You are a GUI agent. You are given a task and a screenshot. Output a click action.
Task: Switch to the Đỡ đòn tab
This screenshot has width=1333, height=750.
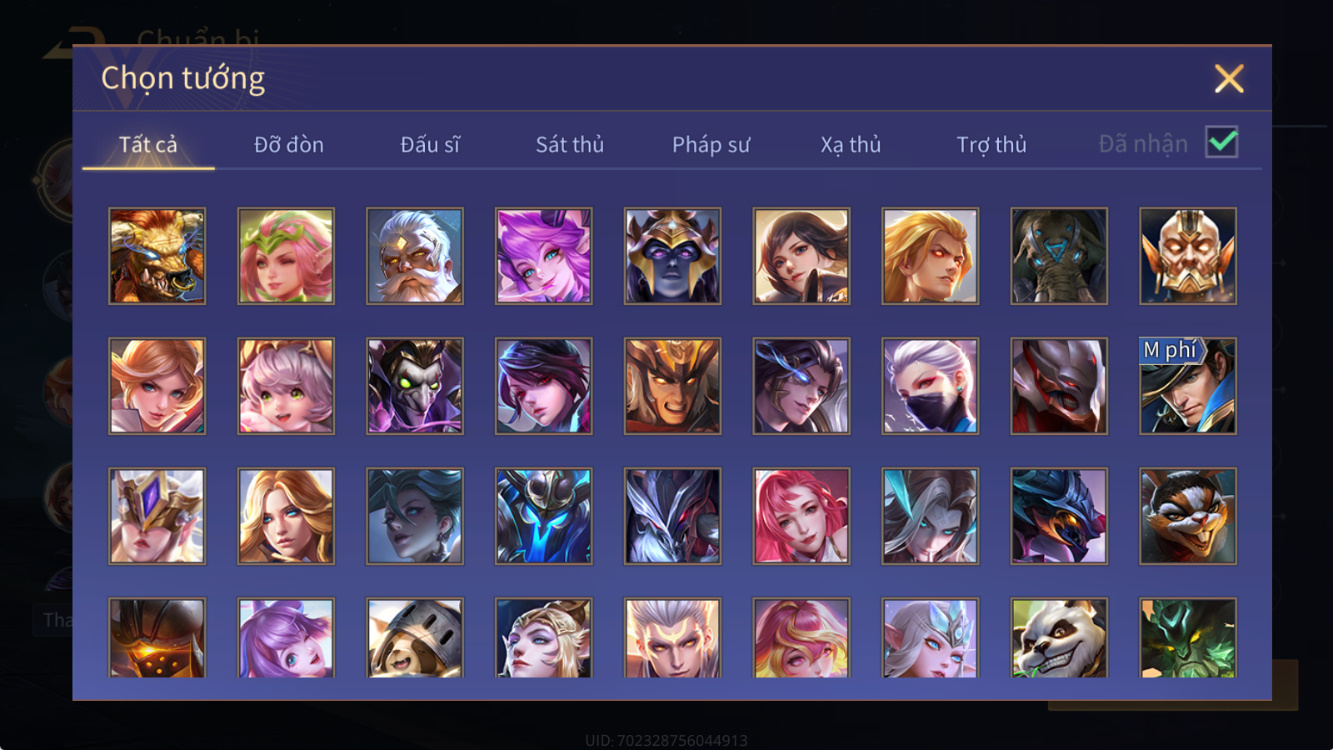tap(289, 145)
